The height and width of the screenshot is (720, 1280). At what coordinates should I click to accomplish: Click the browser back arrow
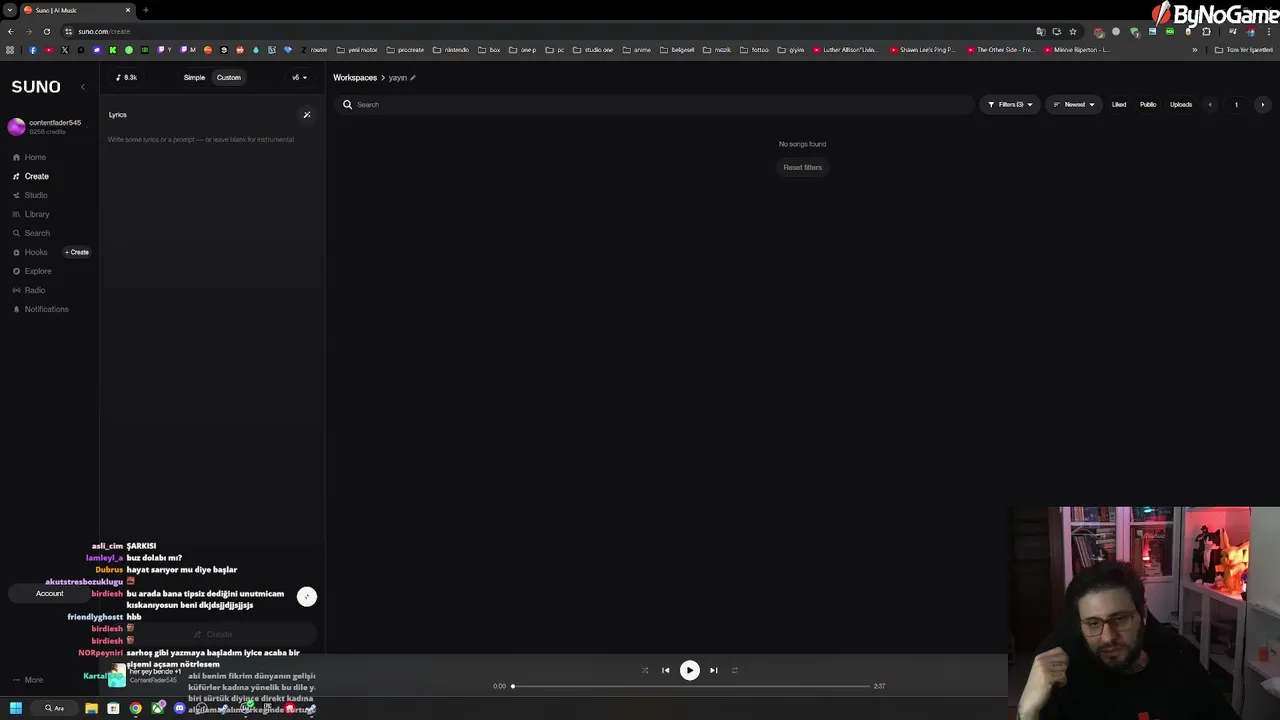pyautogui.click(x=10, y=31)
